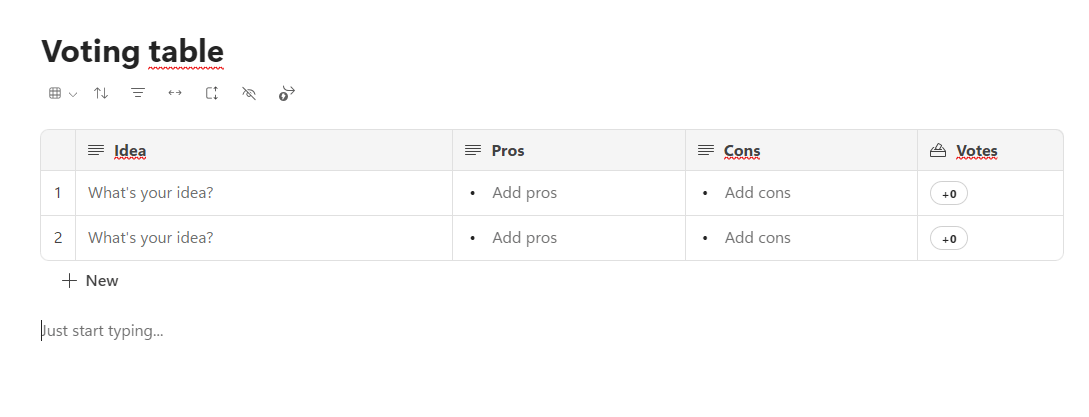Toggle the hidden columns eye icon
1089x417 pixels.
coord(250,93)
